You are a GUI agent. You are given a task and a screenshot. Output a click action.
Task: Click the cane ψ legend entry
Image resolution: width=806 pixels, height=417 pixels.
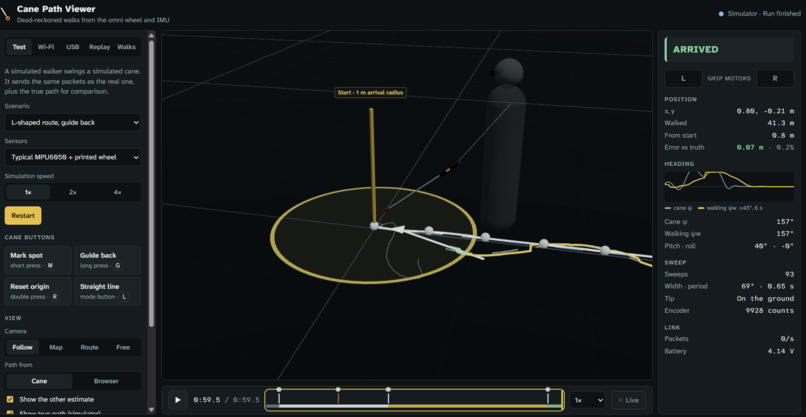[x=677, y=208]
